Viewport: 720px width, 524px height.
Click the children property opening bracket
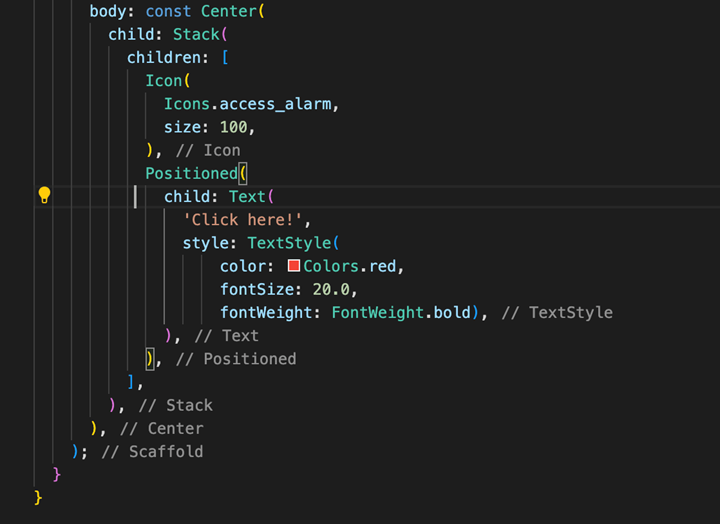pyautogui.click(x=225, y=58)
